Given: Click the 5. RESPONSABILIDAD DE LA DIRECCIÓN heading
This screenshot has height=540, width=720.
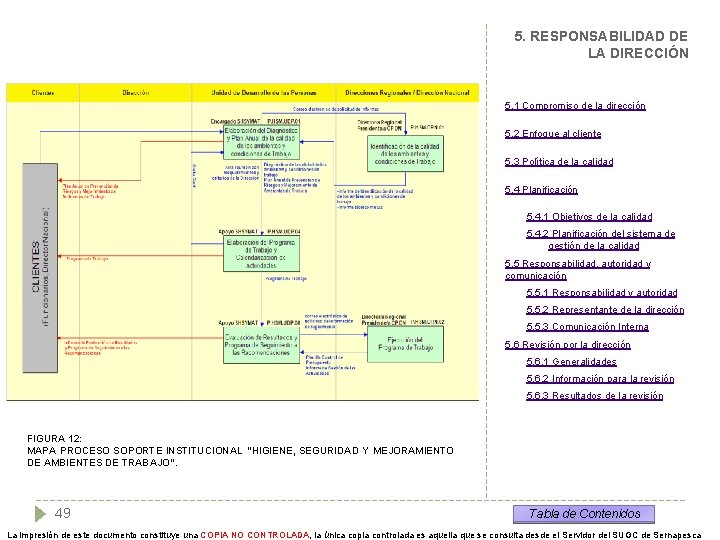Looking at the screenshot, I should tap(602, 45).
